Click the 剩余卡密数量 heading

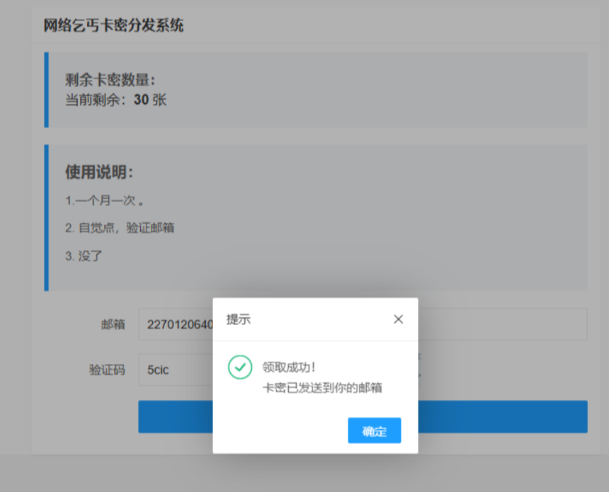pos(110,80)
